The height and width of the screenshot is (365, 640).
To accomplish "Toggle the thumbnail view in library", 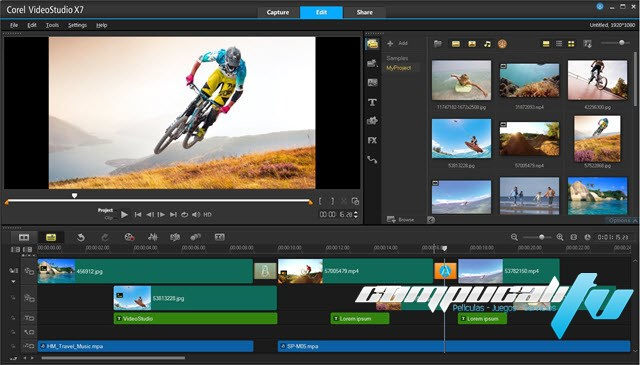I will tap(571, 44).
